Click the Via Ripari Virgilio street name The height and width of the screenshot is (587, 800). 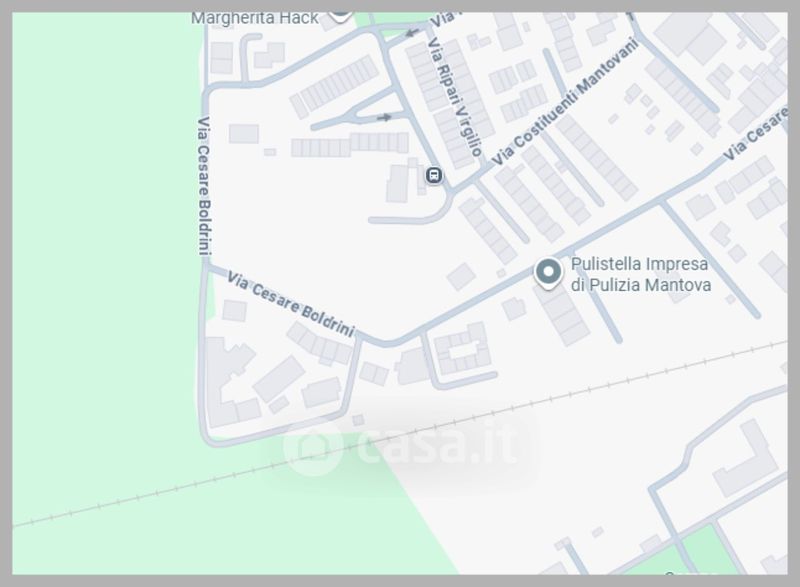pos(455,97)
